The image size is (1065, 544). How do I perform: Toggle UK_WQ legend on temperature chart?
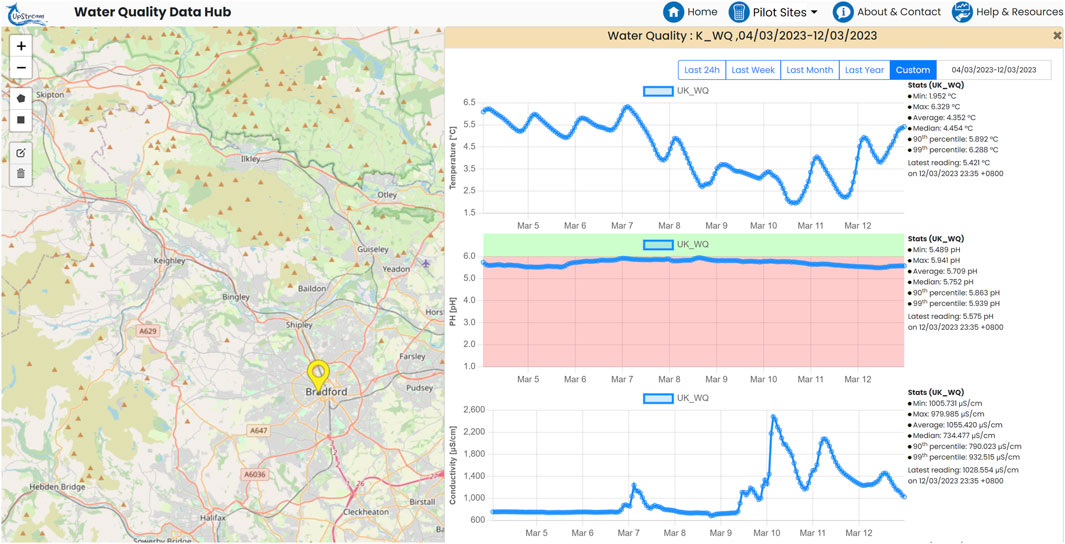pyautogui.click(x=676, y=91)
